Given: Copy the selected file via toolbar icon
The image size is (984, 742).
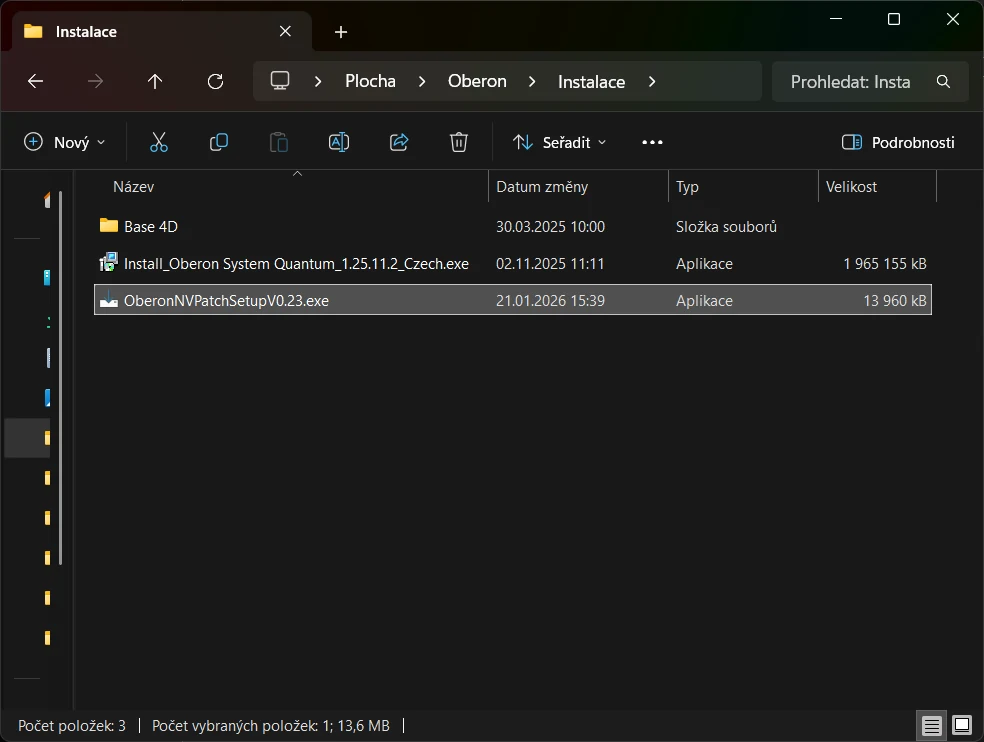Looking at the screenshot, I should (218, 142).
